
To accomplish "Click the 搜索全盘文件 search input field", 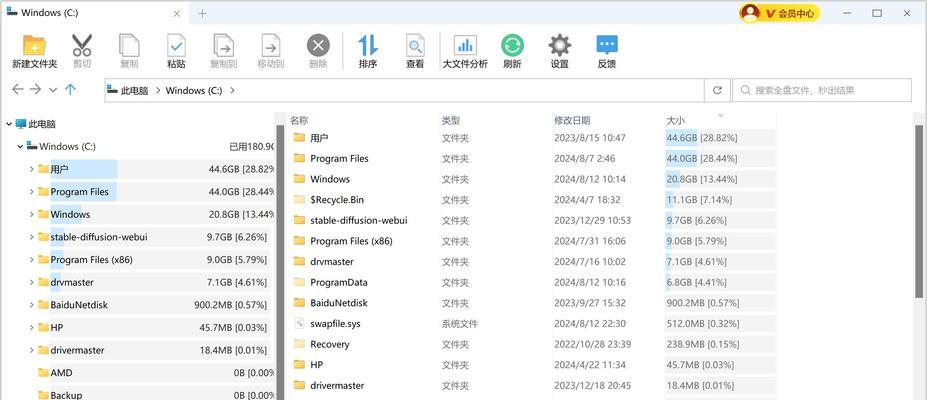I will point(822,90).
